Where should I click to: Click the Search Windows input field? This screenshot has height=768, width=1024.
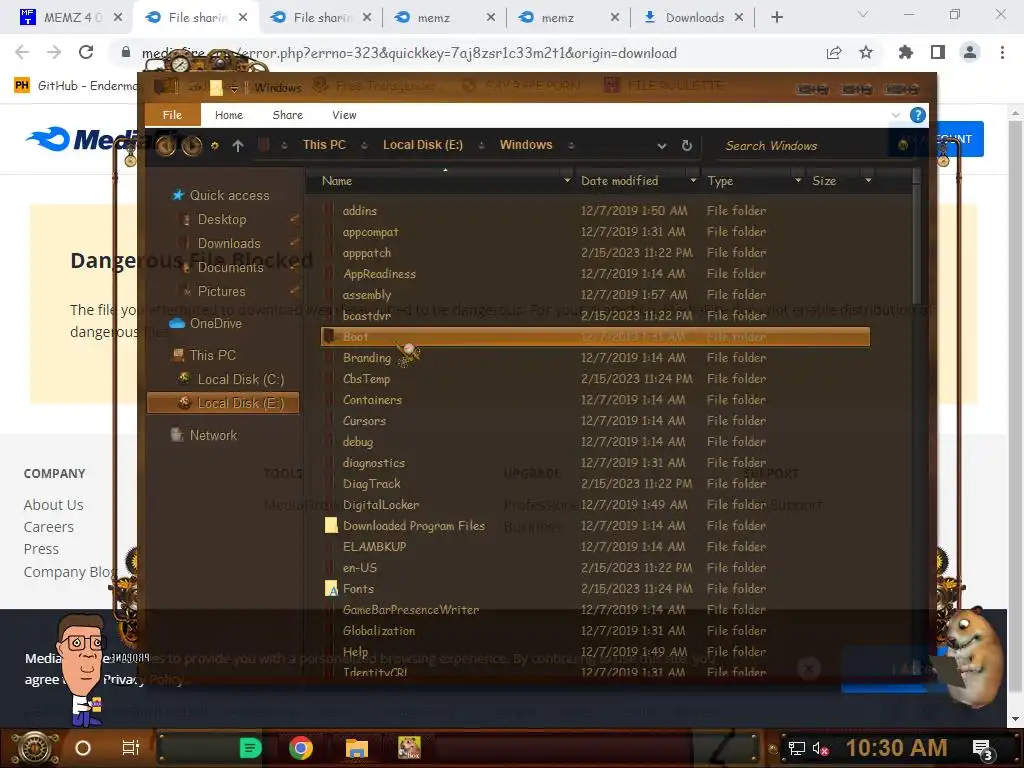800,146
